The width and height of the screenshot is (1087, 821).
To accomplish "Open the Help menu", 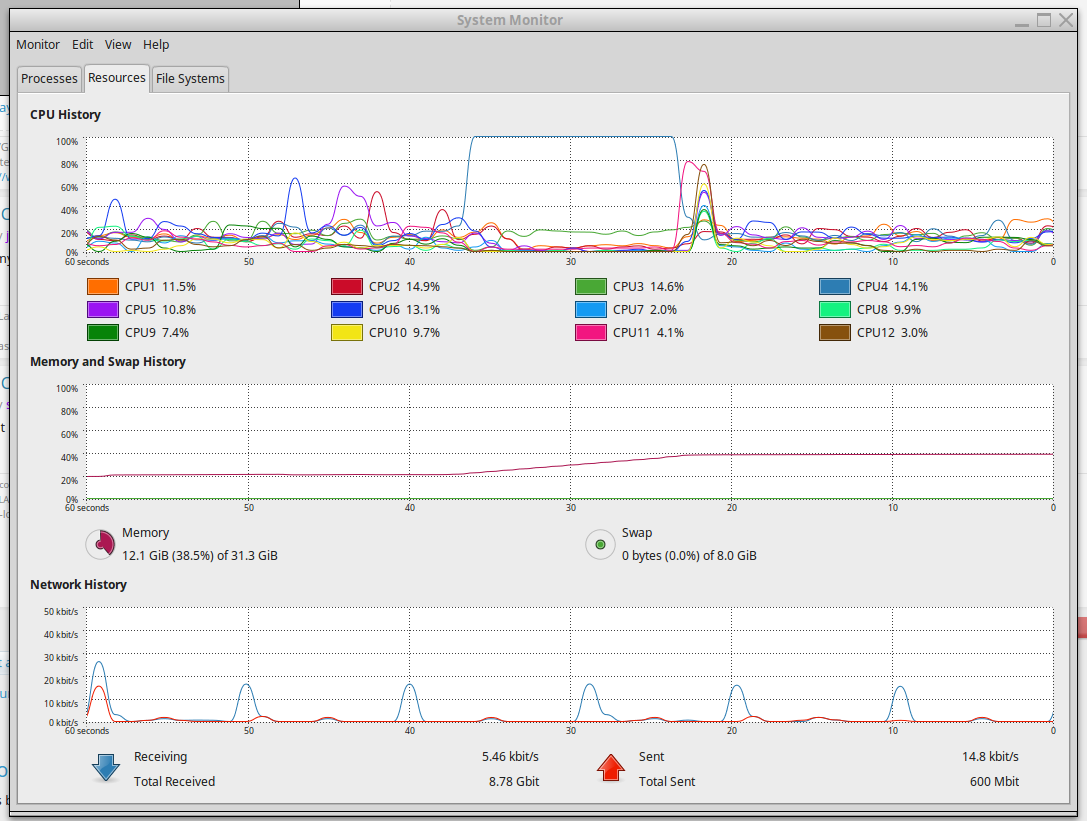I will point(156,44).
